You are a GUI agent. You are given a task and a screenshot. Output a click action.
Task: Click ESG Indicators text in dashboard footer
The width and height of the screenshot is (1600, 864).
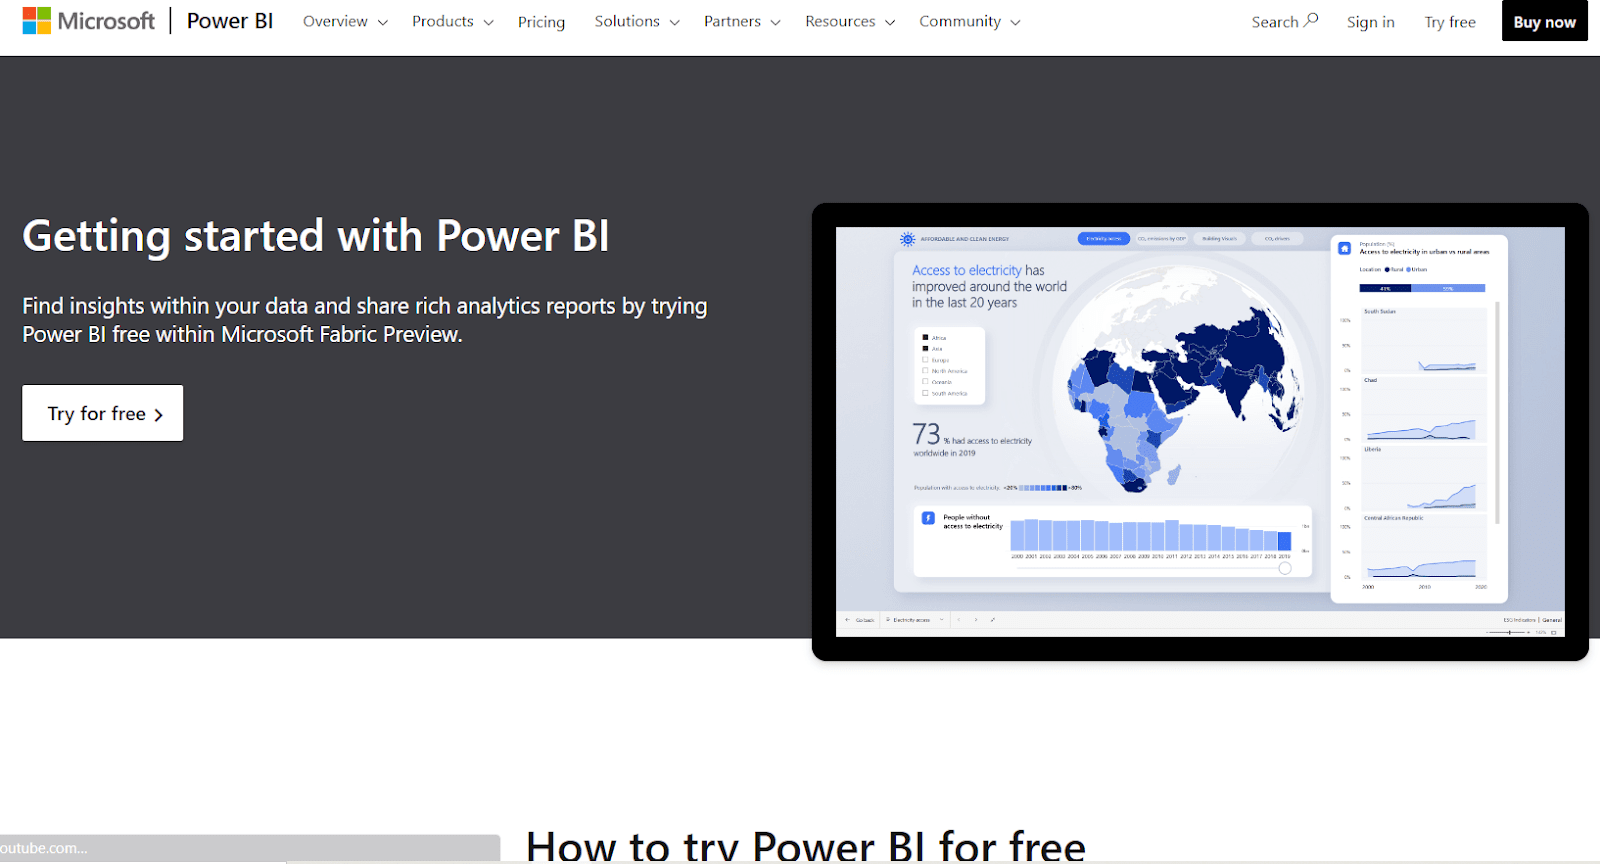(1519, 620)
